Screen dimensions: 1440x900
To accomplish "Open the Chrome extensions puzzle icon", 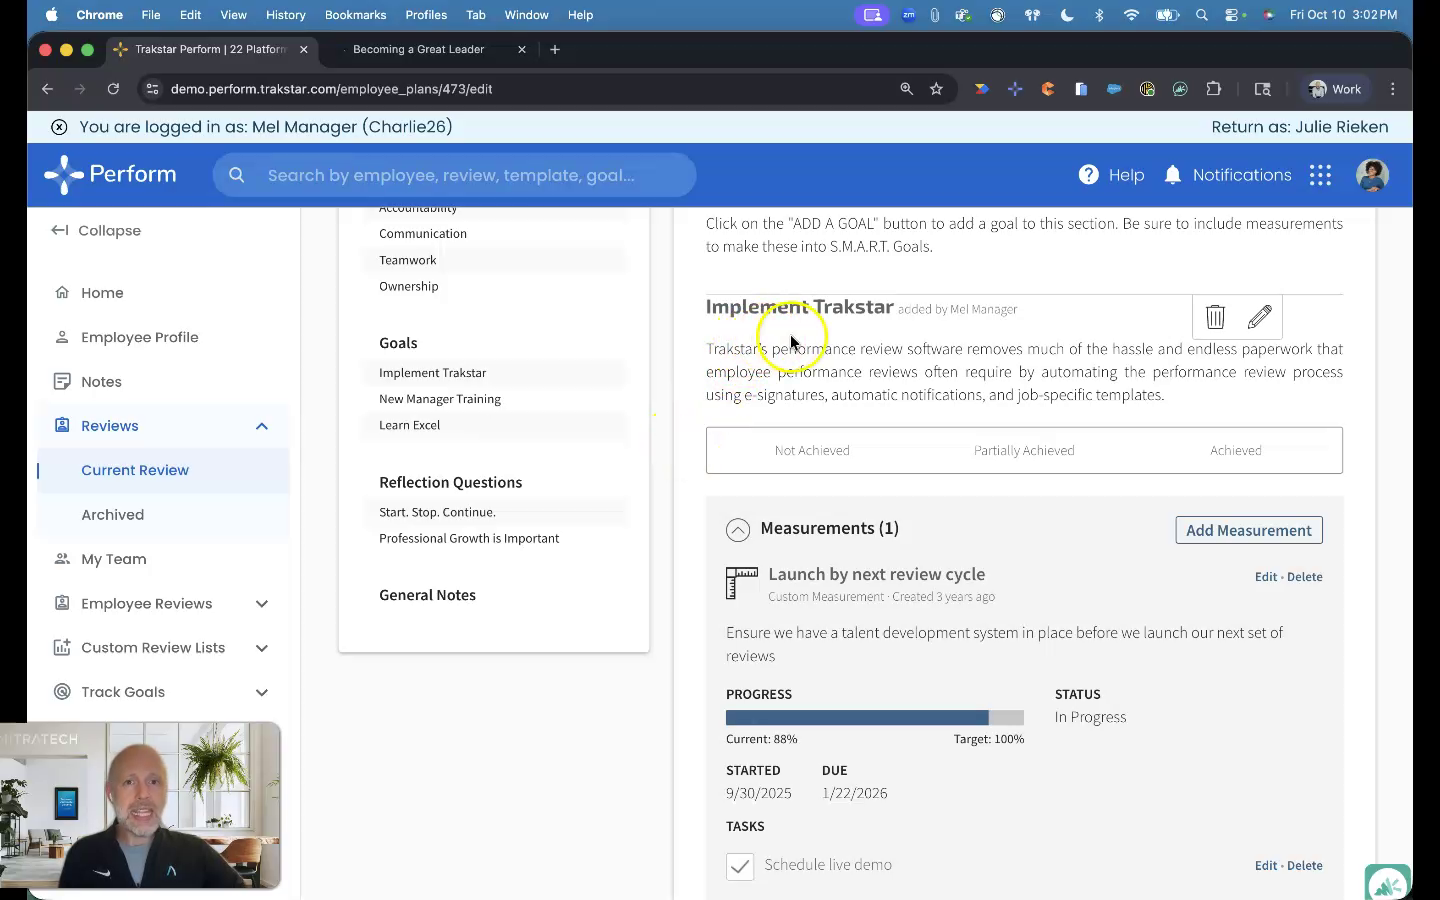I will point(1214,89).
